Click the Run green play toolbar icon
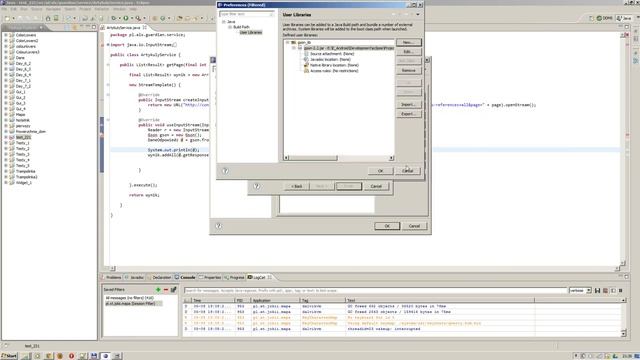 126,18
